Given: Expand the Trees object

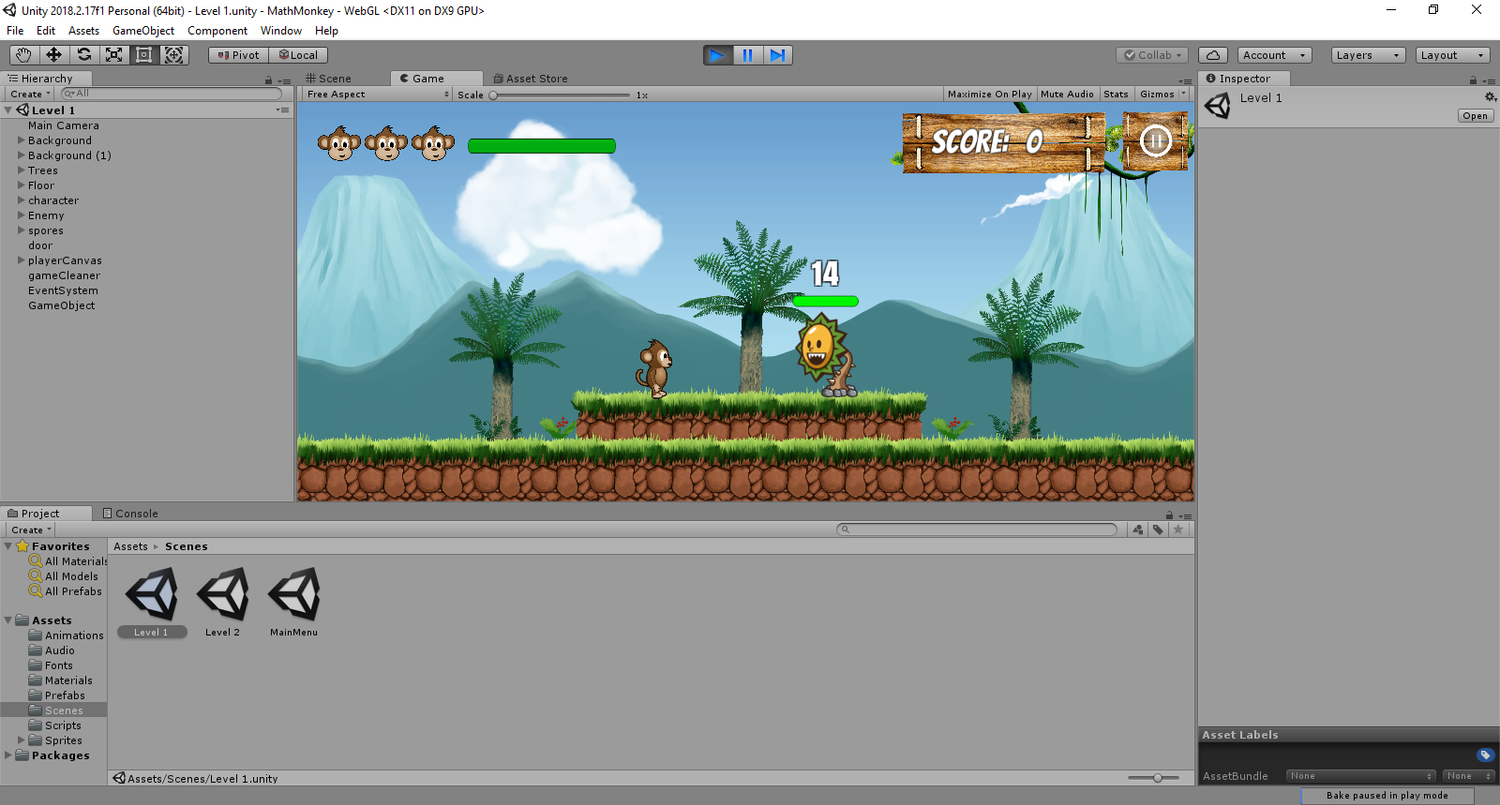Looking at the screenshot, I should pos(21,170).
